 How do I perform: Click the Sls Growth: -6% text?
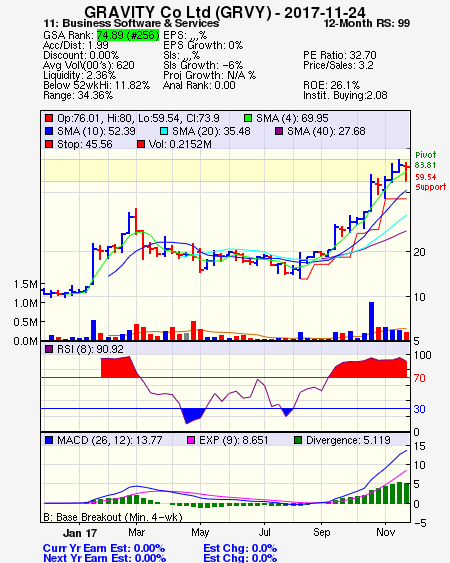[x=203, y=65]
